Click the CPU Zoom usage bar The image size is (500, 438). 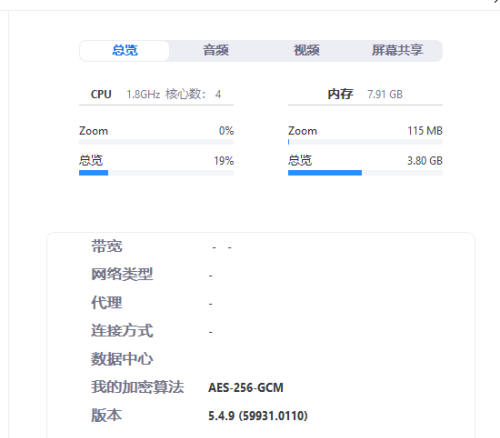tap(156, 142)
